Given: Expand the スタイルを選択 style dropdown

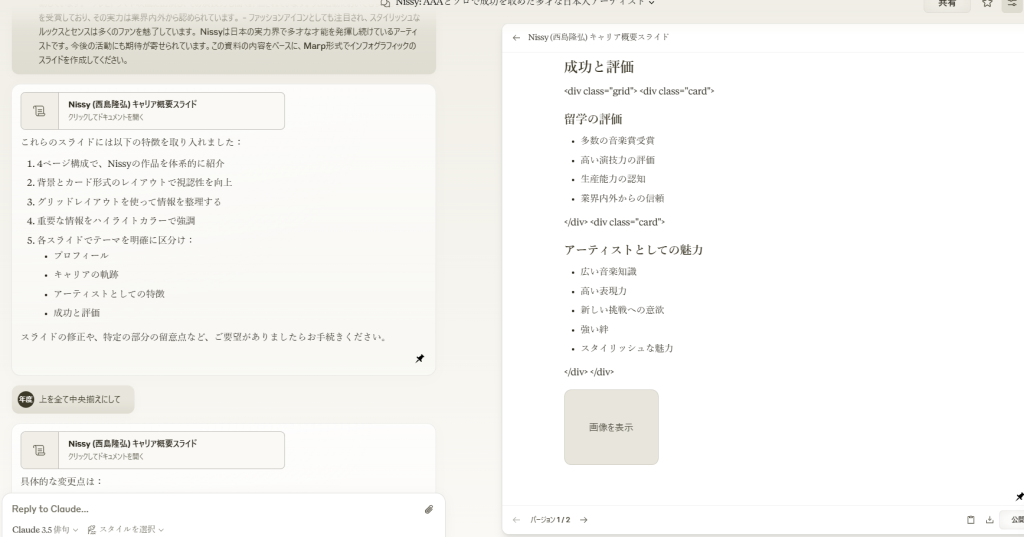Looking at the screenshot, I should click(126, 529).
